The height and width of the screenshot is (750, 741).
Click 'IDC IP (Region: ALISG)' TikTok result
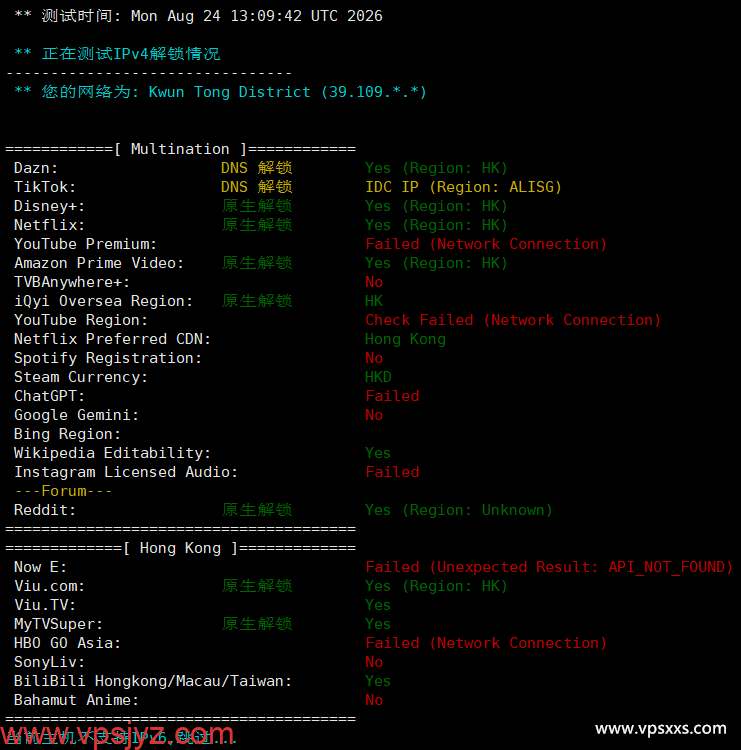click(x=463, y=187)
